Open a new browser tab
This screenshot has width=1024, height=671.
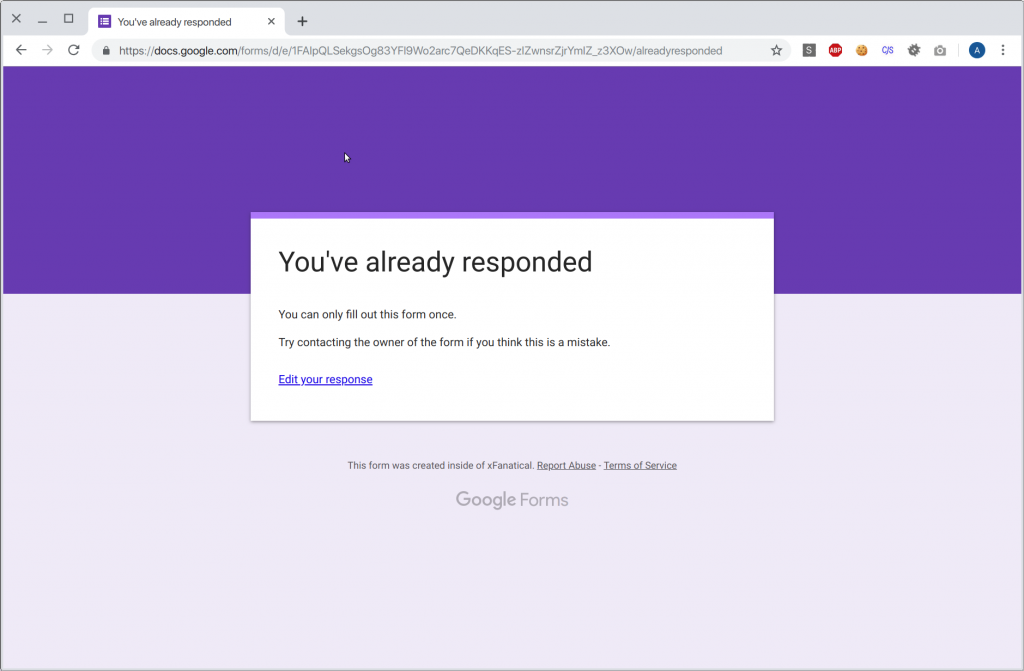302,22
